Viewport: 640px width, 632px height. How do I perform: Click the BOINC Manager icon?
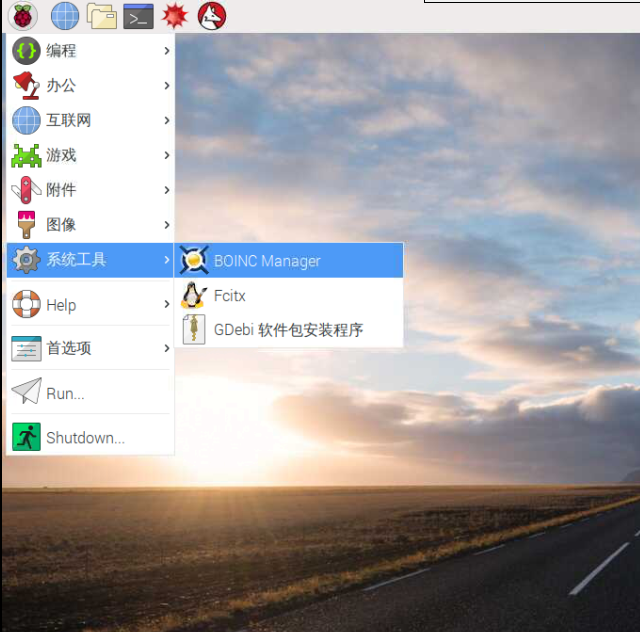point(194,260)
